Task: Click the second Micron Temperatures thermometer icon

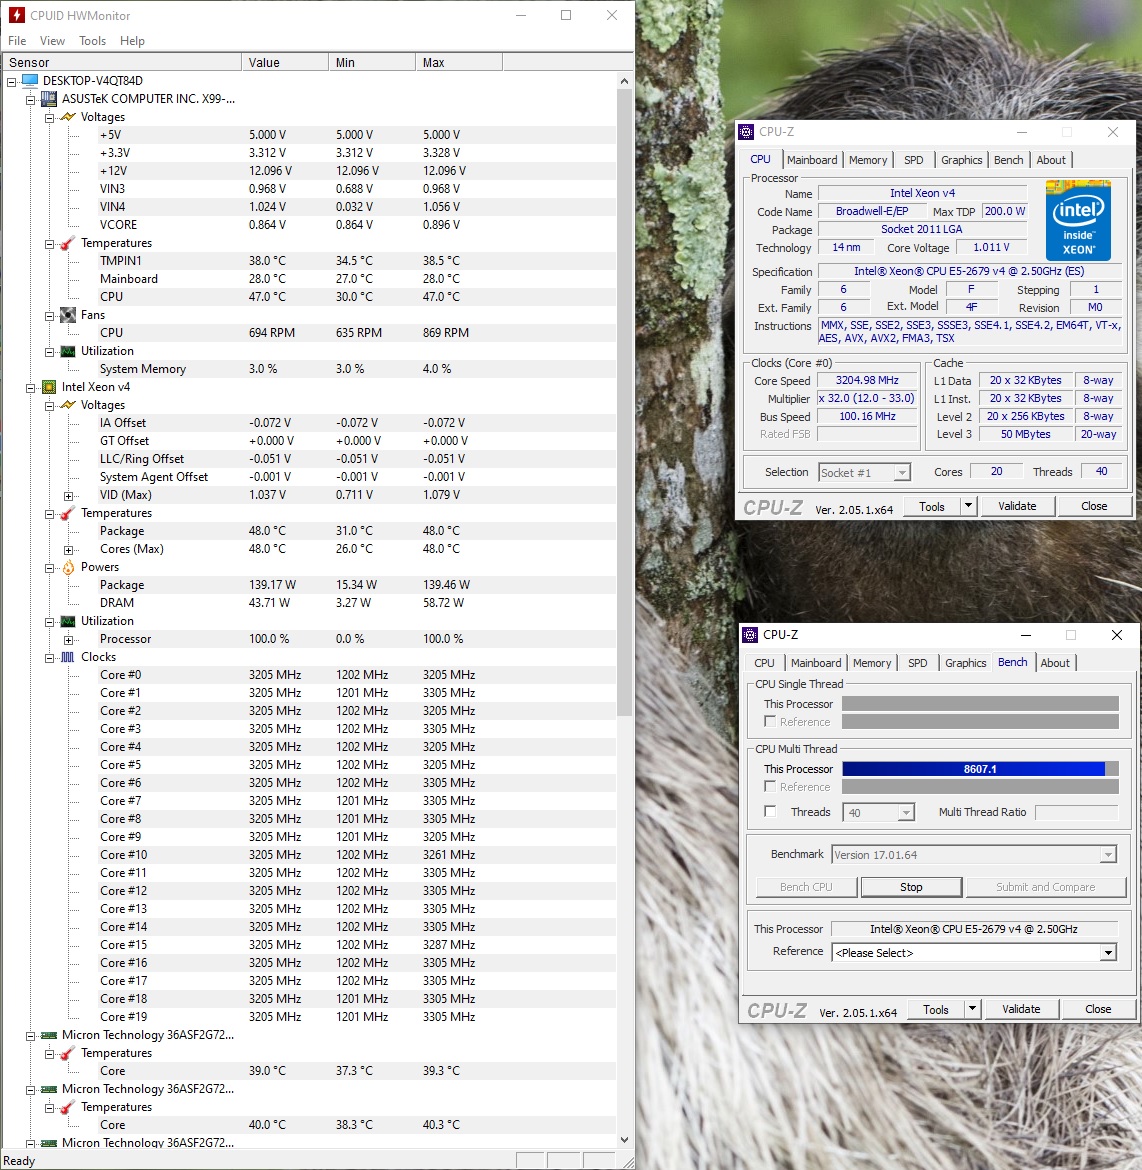Action: click(68, 1107)
